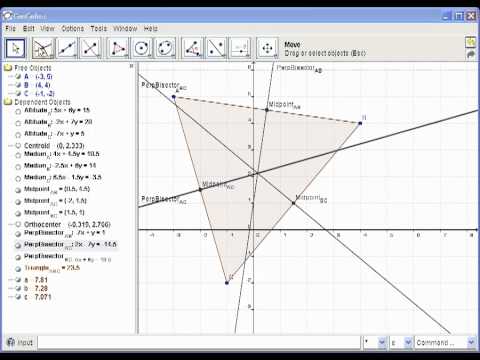Collapse the Free Objects folder
Screen dimensions: 480x360
[x=8, y=68]
